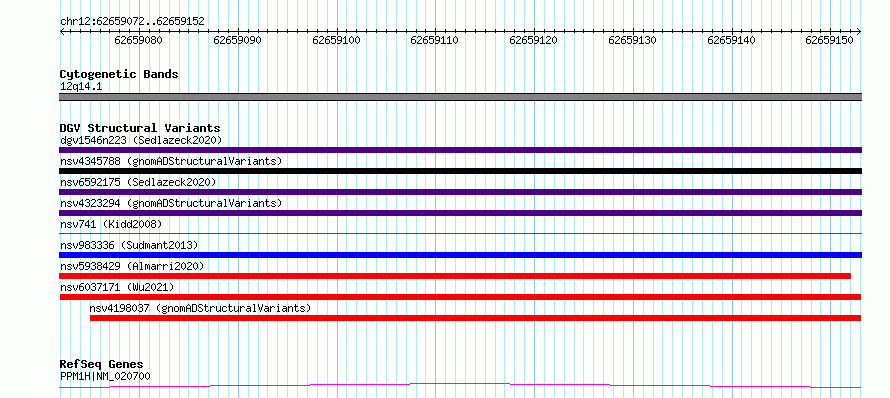Open the RefSeq Genes track title
Screen dimensions: 890x398
pyautogui.click(x=102, y=365)
